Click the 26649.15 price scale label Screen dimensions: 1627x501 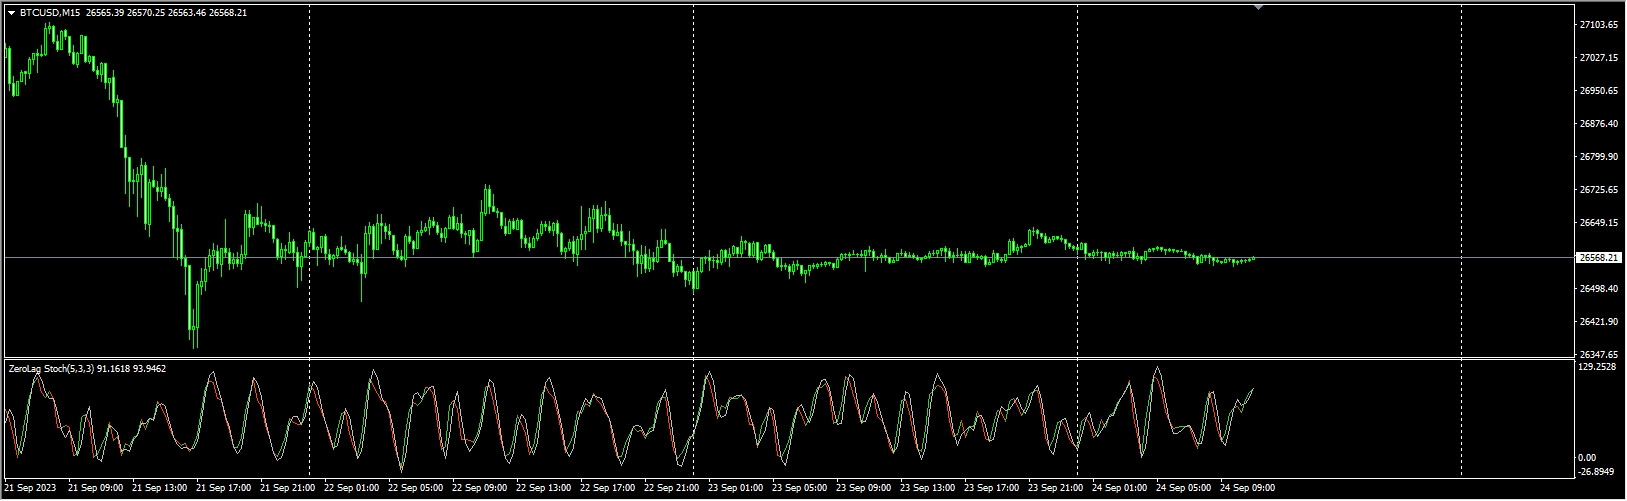click(x=1597, y=223)
